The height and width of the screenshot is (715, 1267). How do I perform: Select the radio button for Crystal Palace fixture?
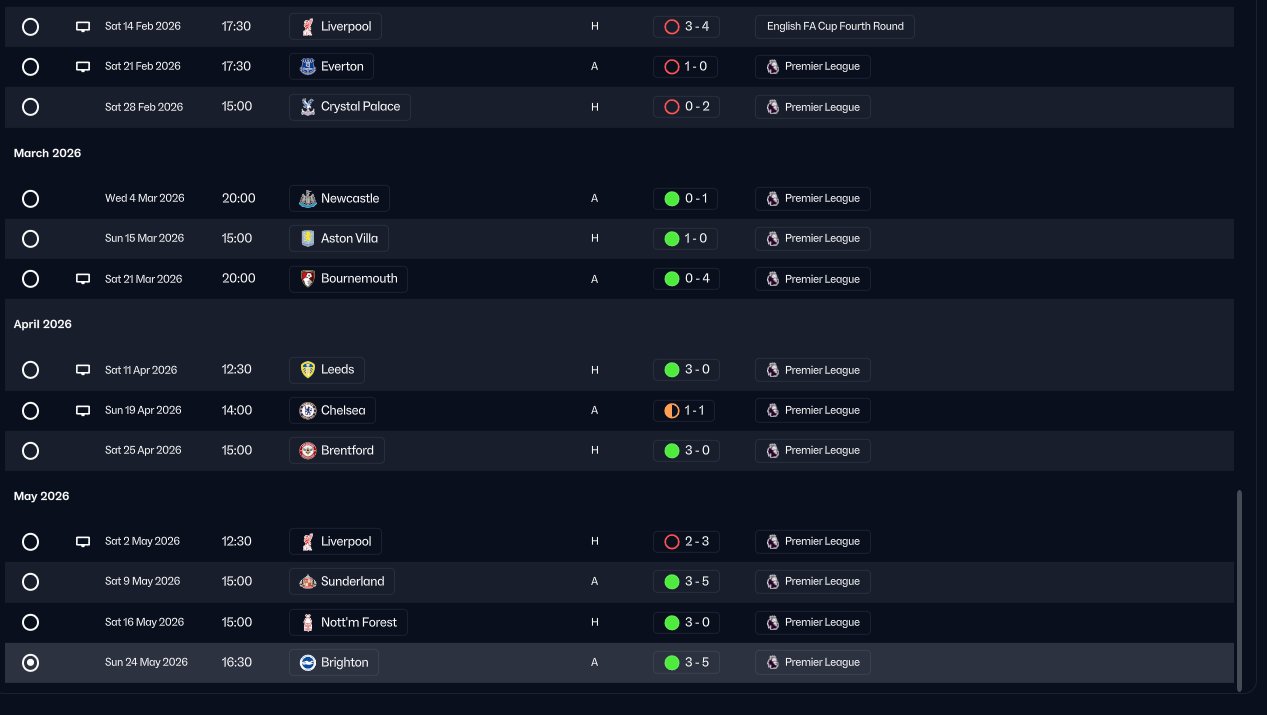[30, 107]
